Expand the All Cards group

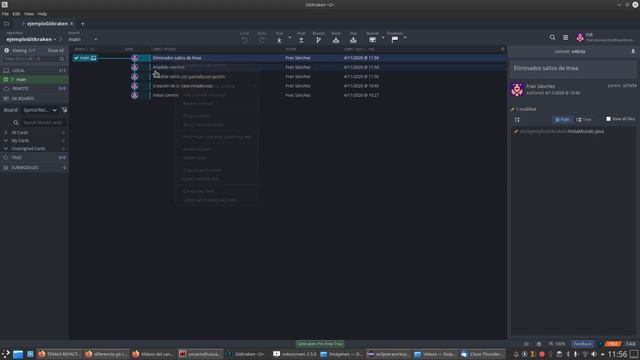point(34,132)
